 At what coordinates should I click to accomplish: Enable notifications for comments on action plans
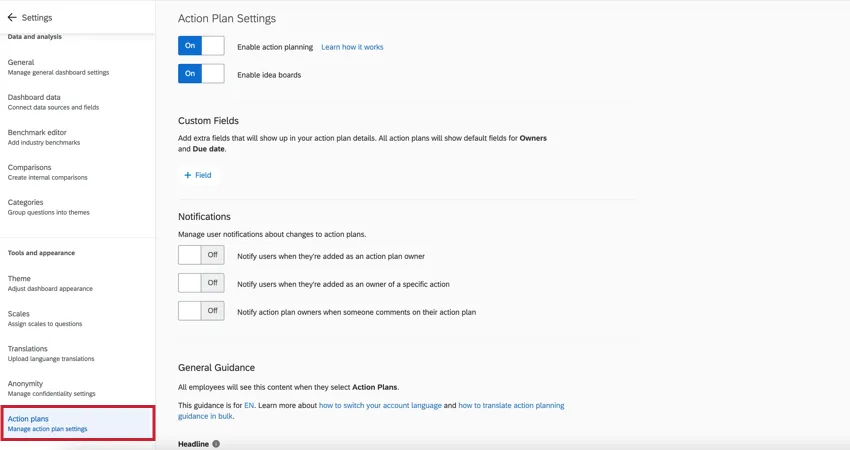point(201,311)
